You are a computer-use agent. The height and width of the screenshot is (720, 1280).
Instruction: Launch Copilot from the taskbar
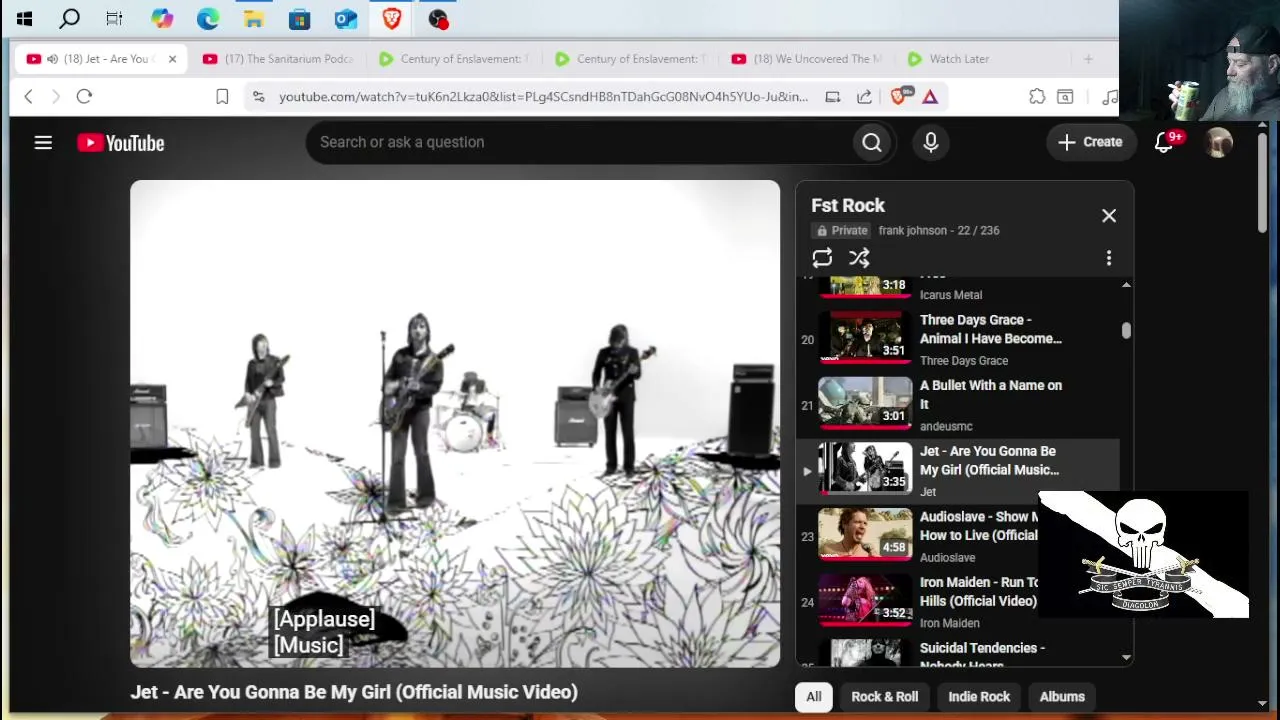click(161, 18)
